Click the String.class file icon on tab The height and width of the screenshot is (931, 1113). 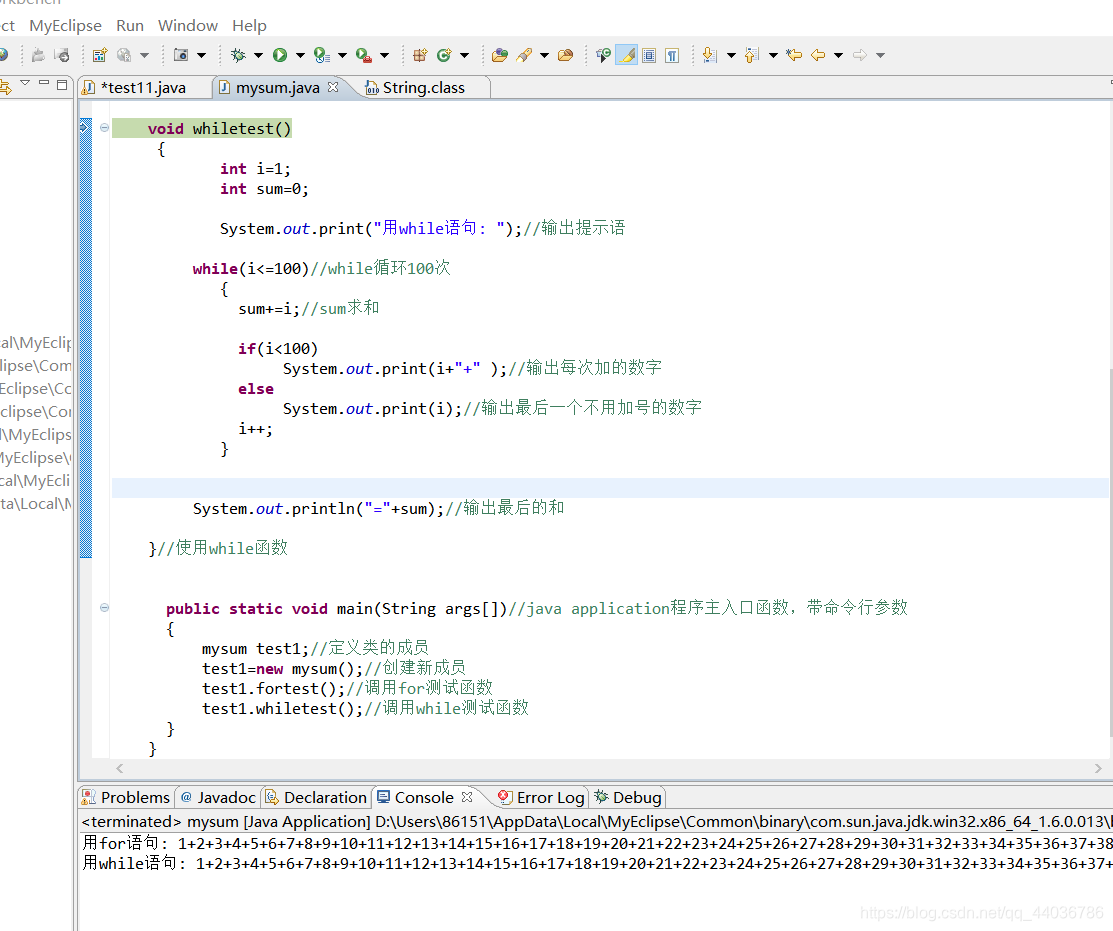click(x=371, y=87)
